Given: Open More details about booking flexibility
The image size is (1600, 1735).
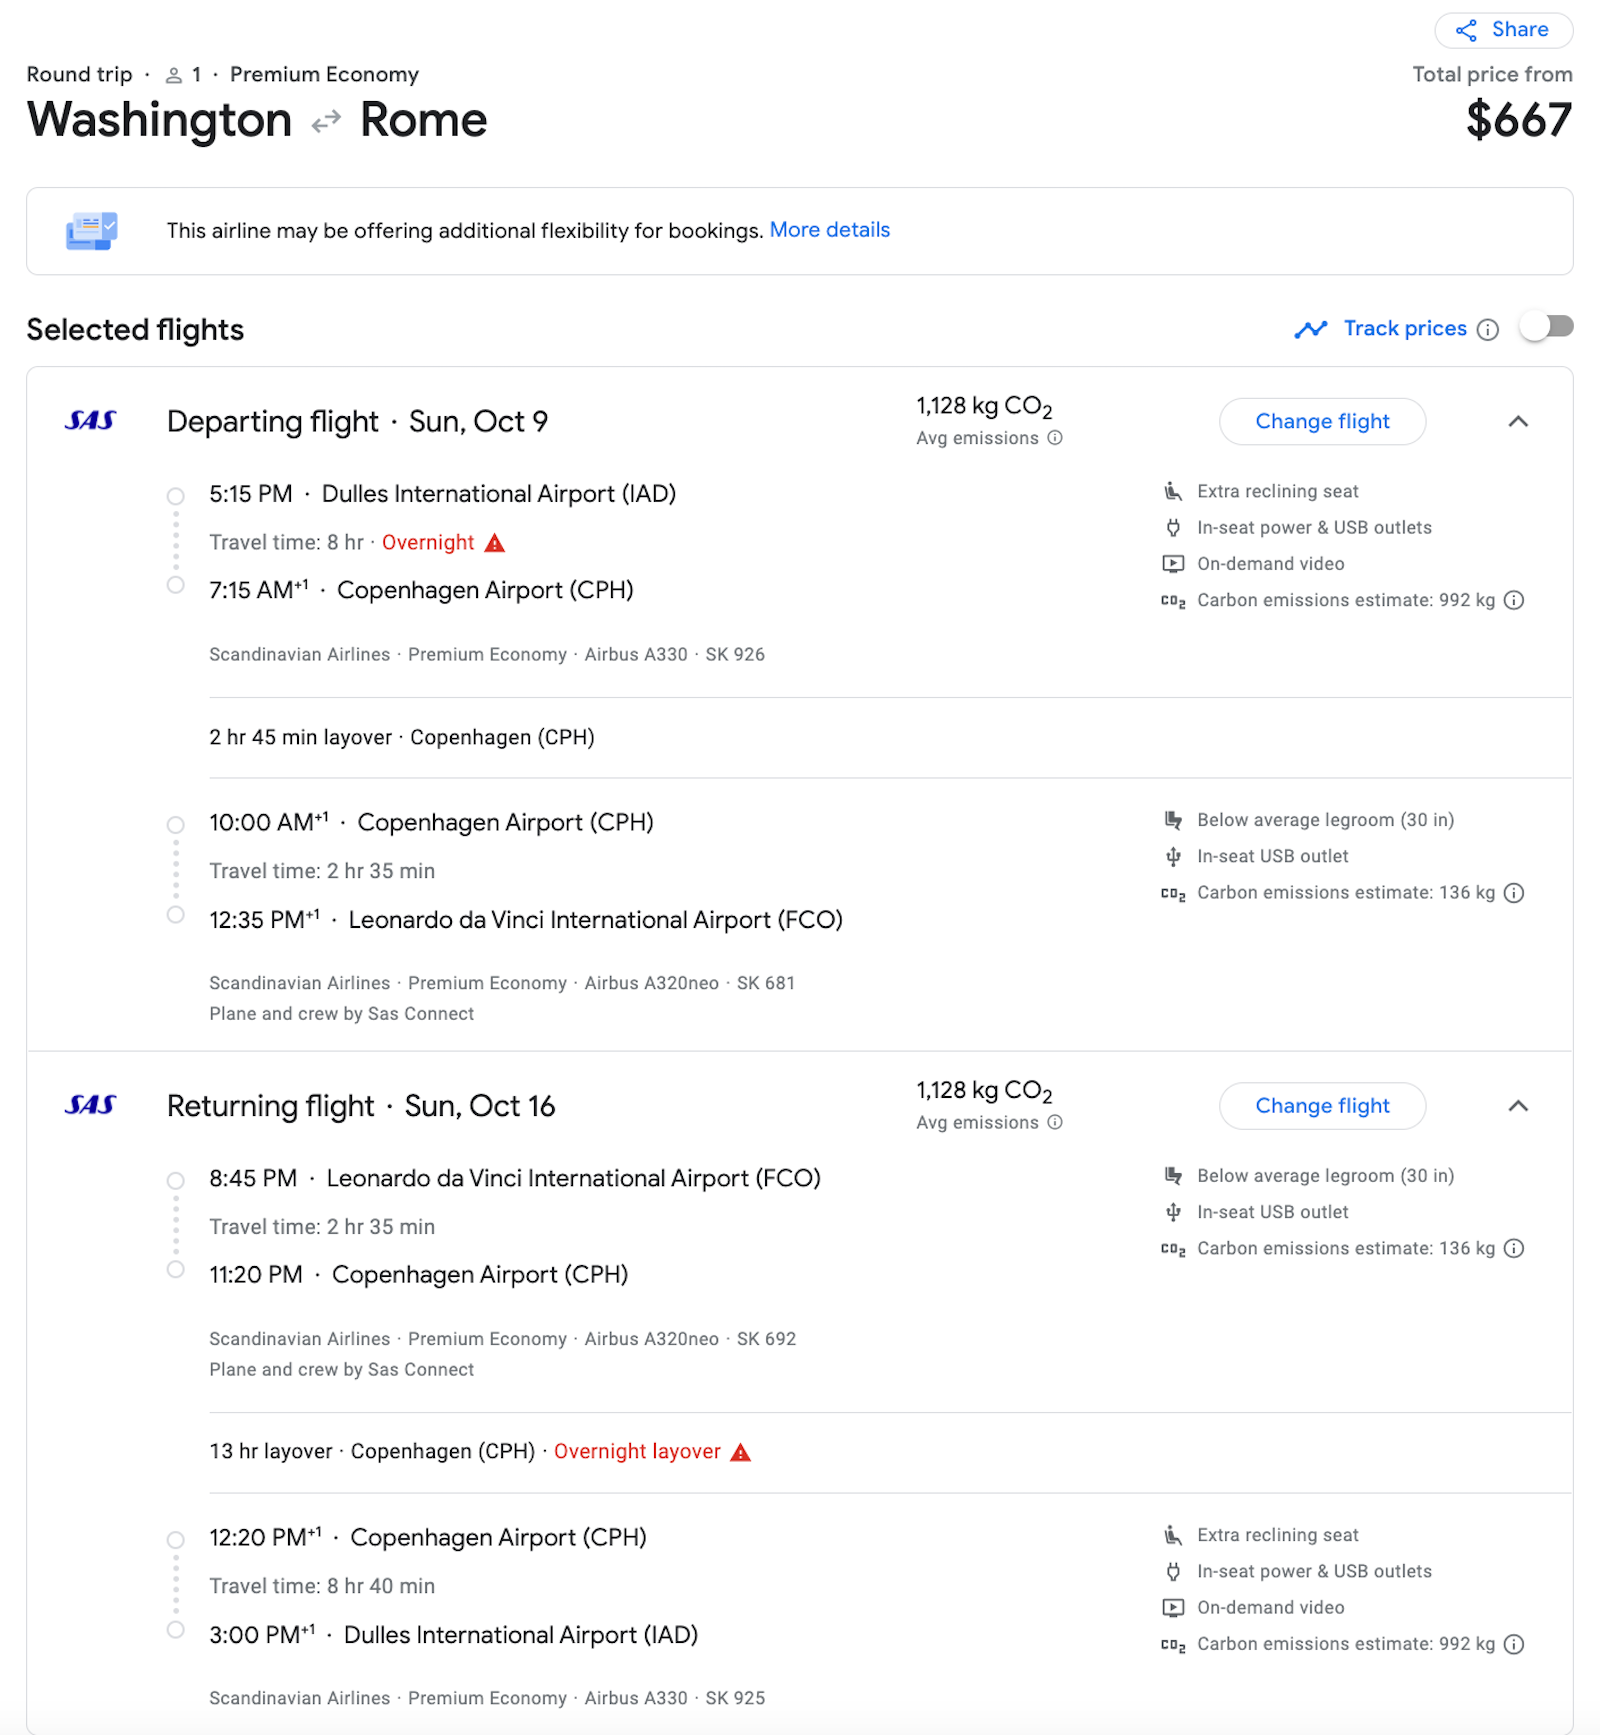Looking at the screenshot, I should (x=830, y=230).
